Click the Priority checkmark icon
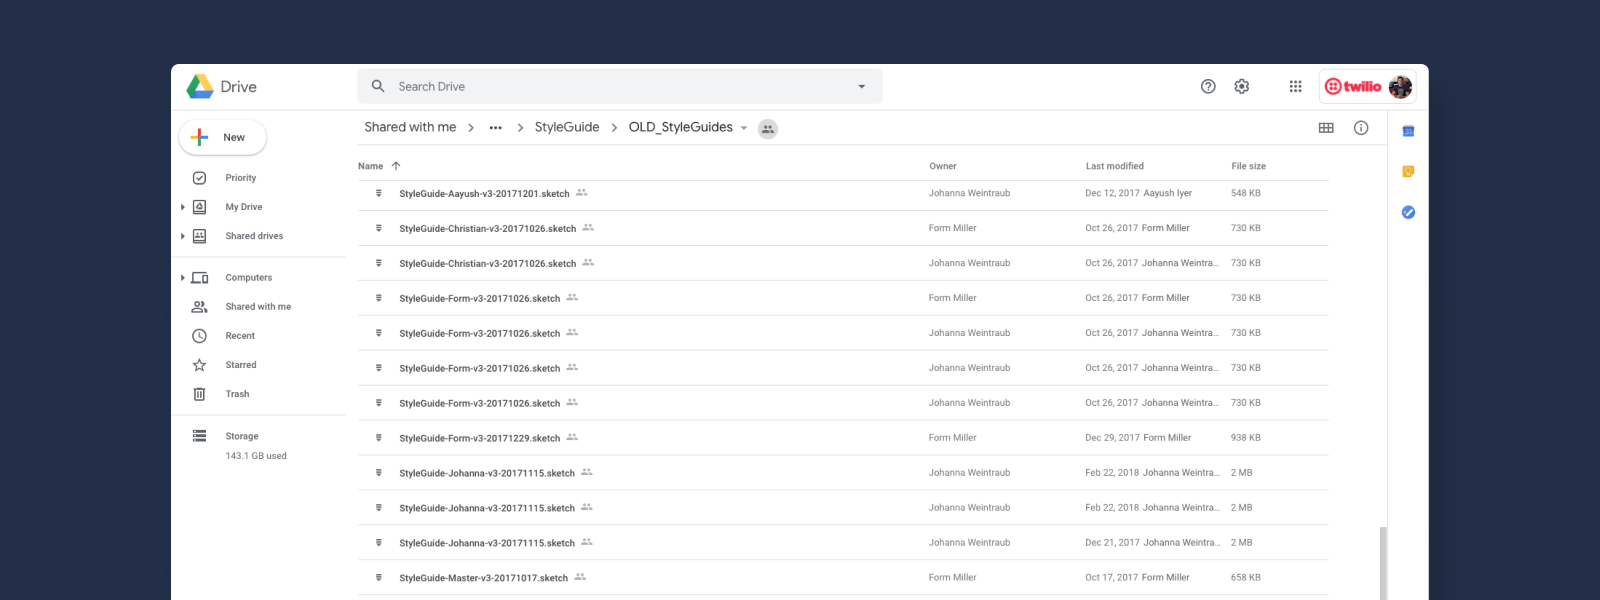 [x=199, y=178]
